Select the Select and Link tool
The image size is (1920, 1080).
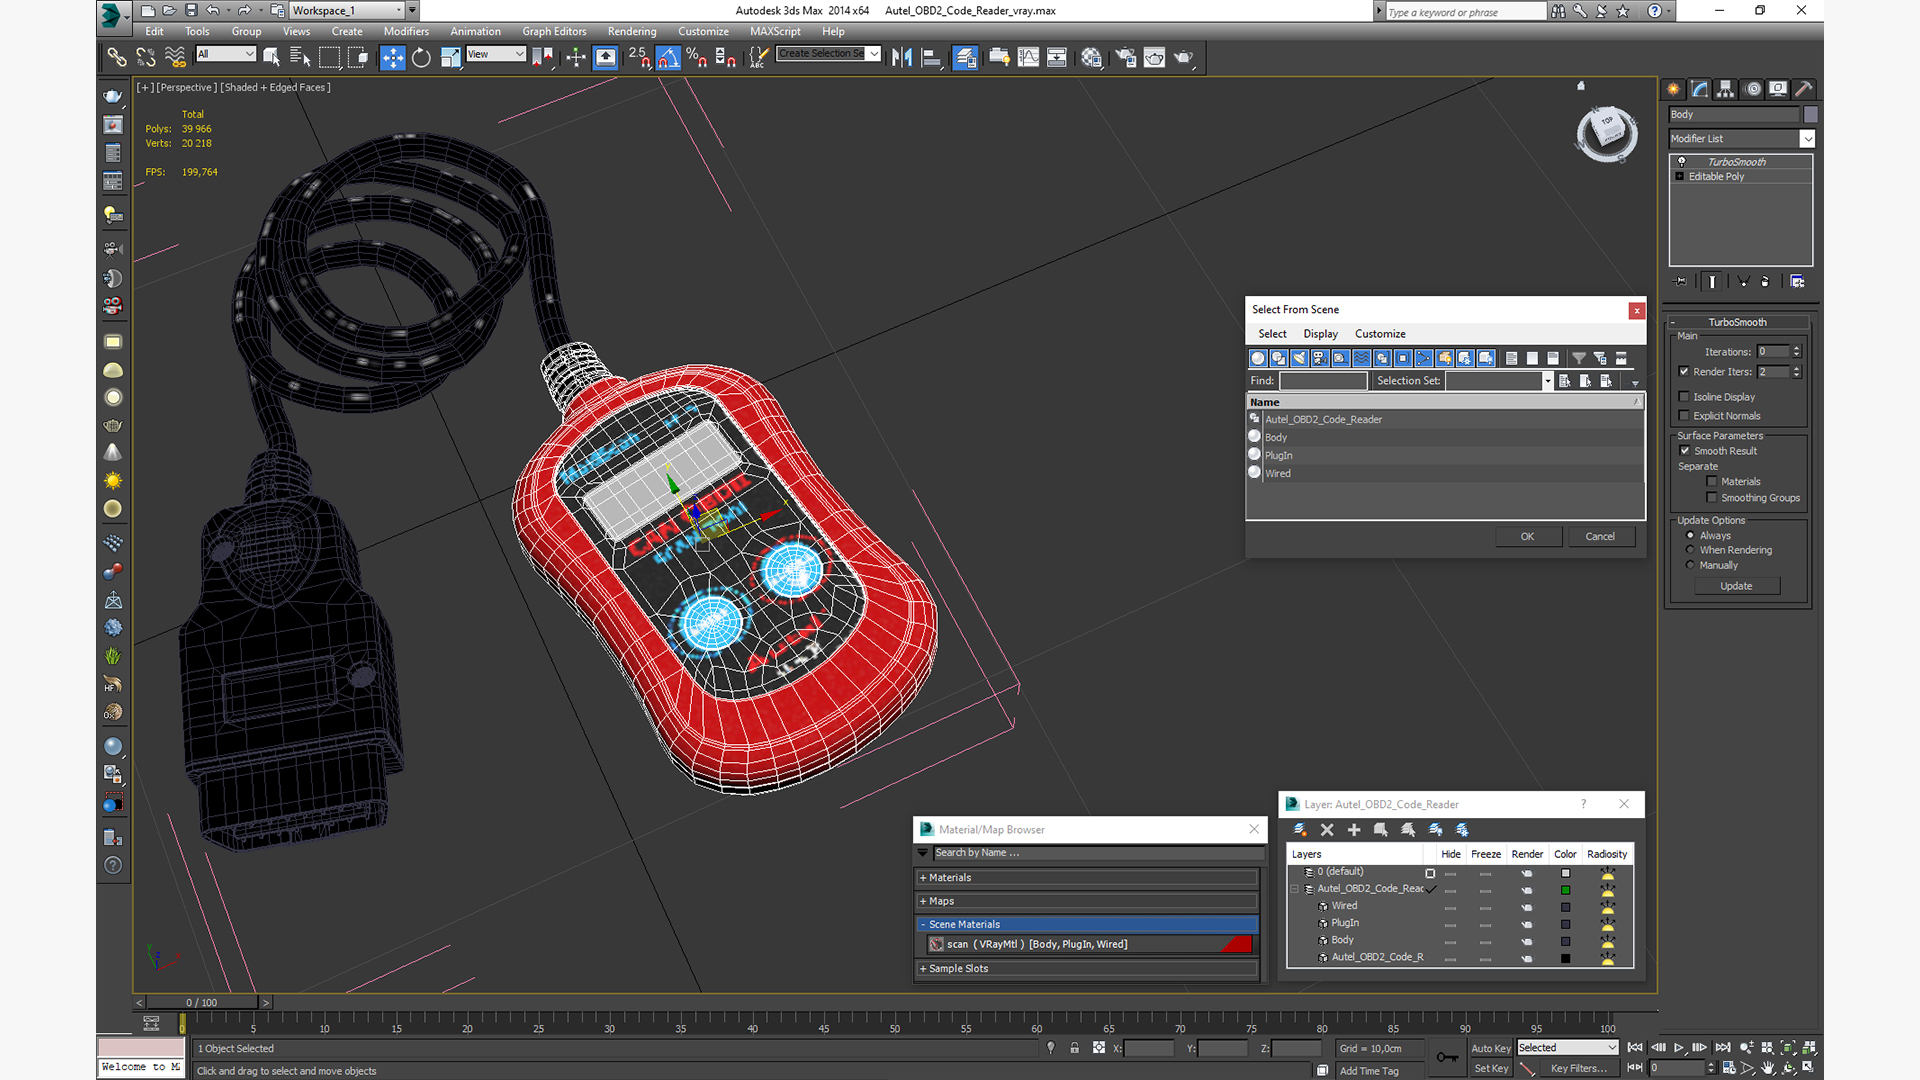(117, 57)
